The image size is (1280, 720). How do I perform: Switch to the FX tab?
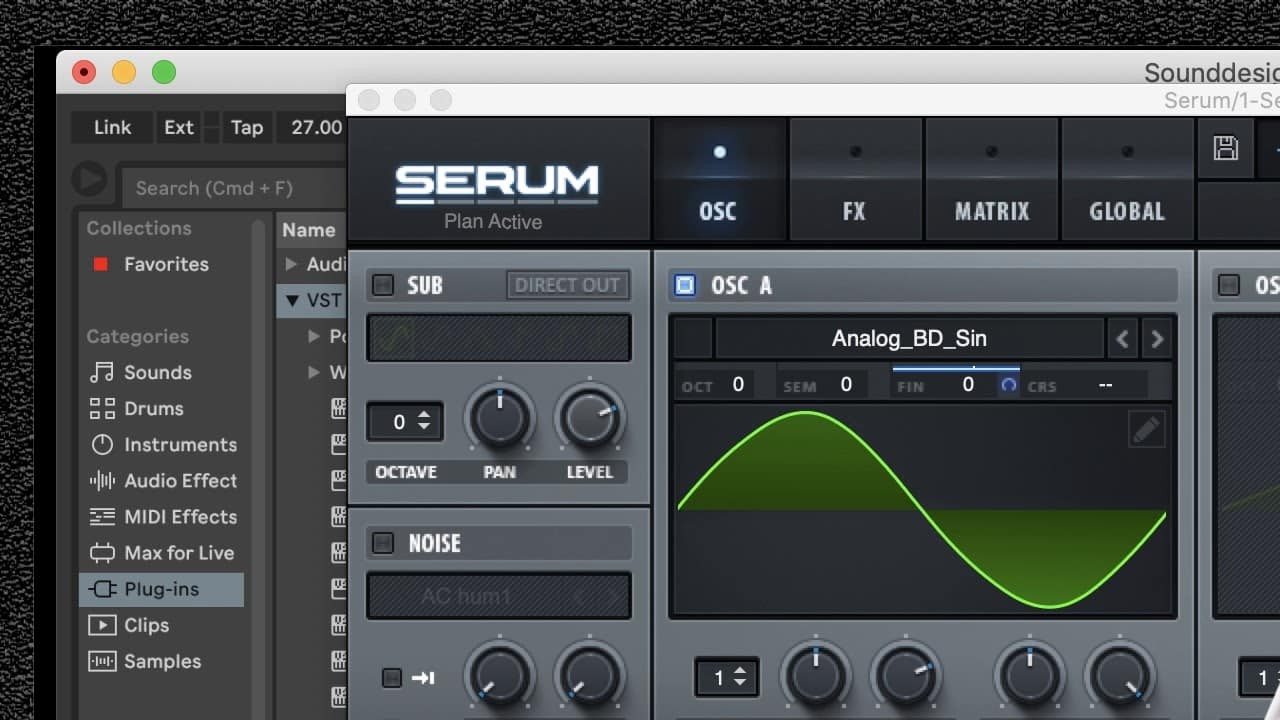[x=855, y=179]
